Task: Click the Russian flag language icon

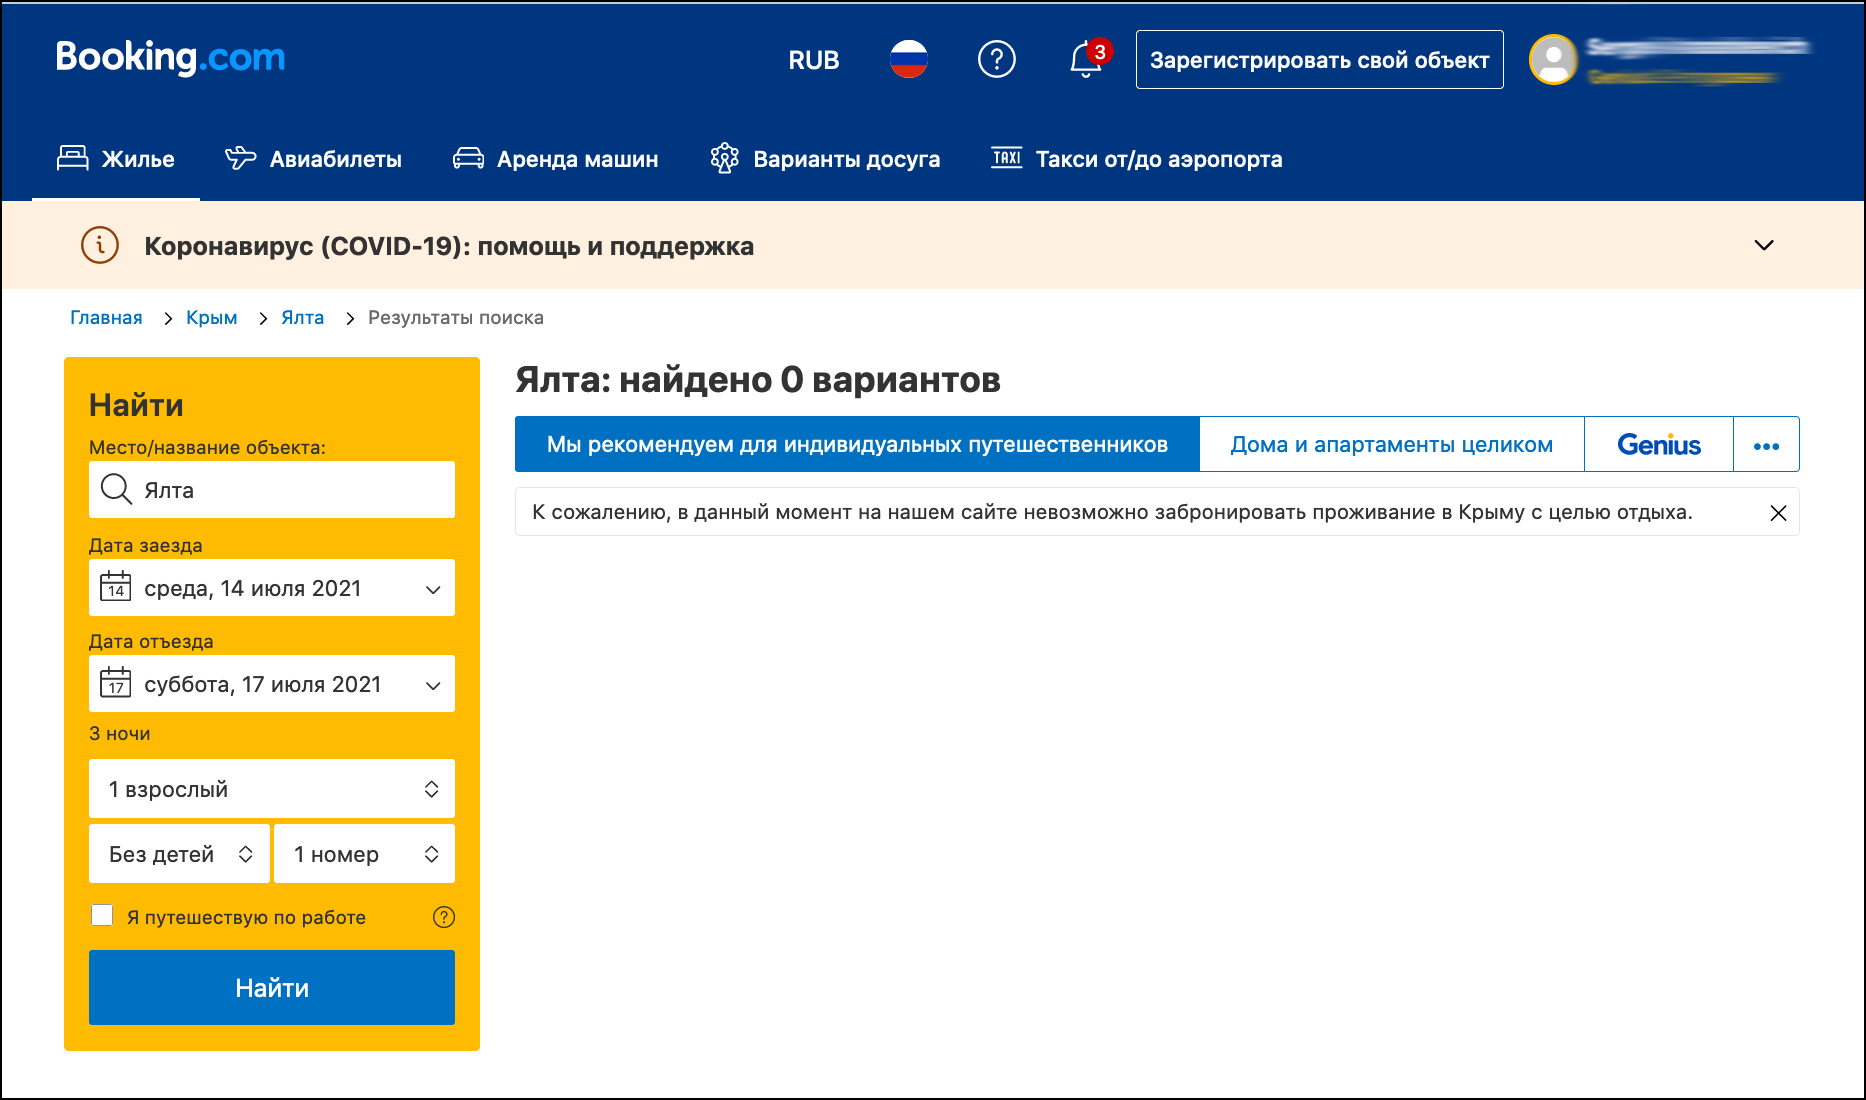Action: 908,59
